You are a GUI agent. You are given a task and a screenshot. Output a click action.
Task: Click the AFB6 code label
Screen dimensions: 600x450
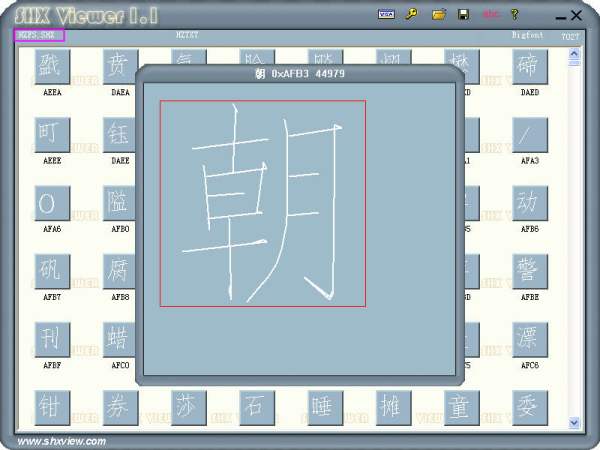click(x=530, y=229)
